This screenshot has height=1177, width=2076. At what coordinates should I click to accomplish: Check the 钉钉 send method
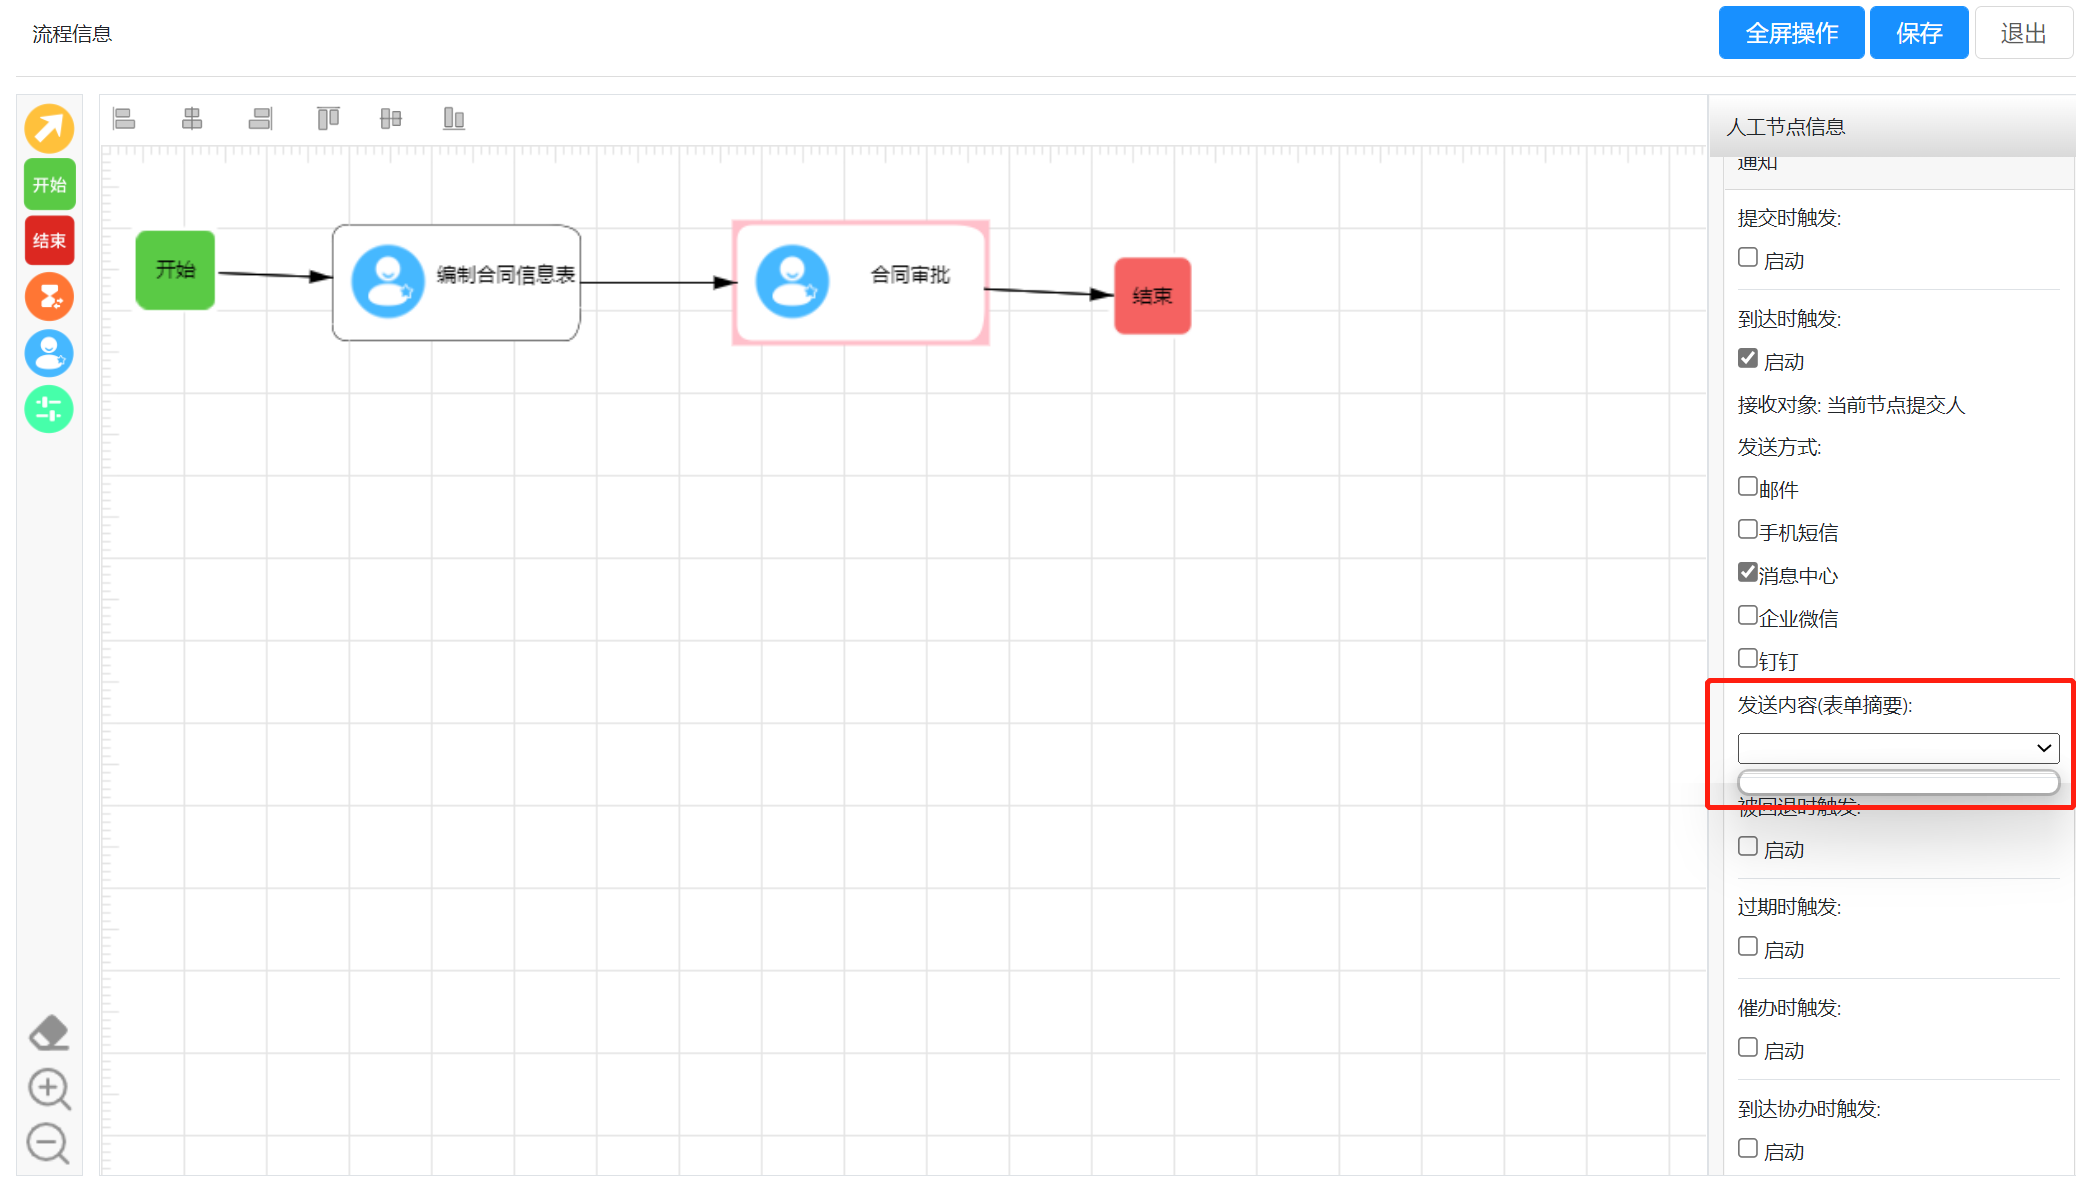(1748, 659)
